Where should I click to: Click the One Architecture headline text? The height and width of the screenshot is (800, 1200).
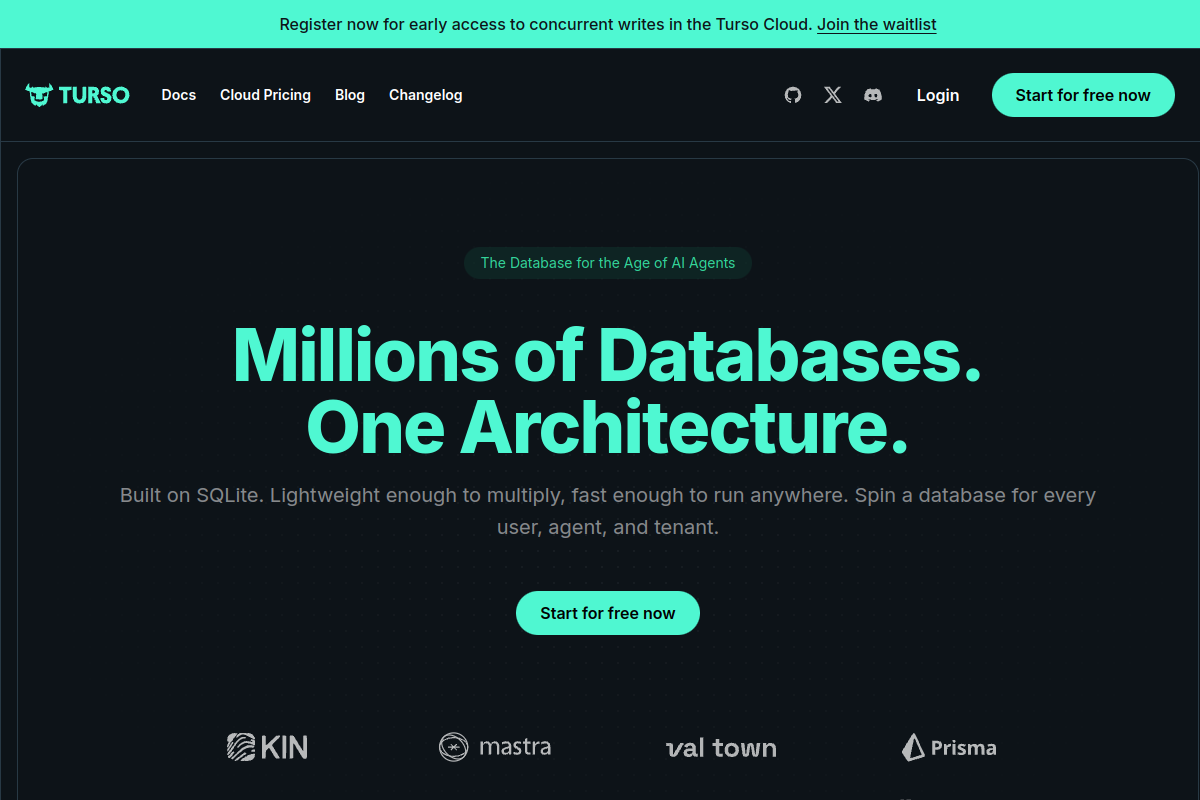pyautogui.click(x=608, y=427)
